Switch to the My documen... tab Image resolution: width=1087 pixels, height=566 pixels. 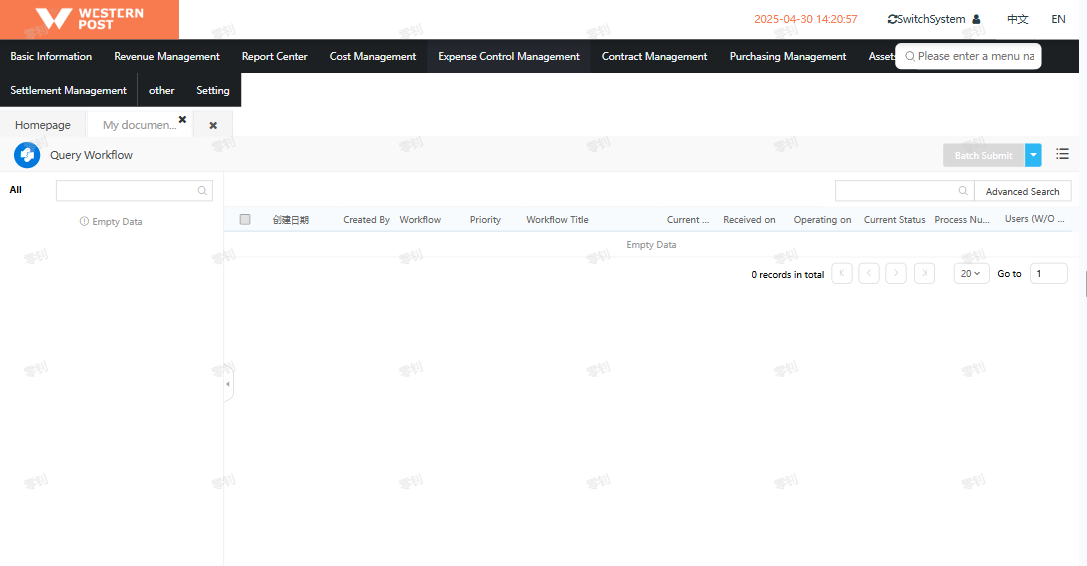click(140, 125)
